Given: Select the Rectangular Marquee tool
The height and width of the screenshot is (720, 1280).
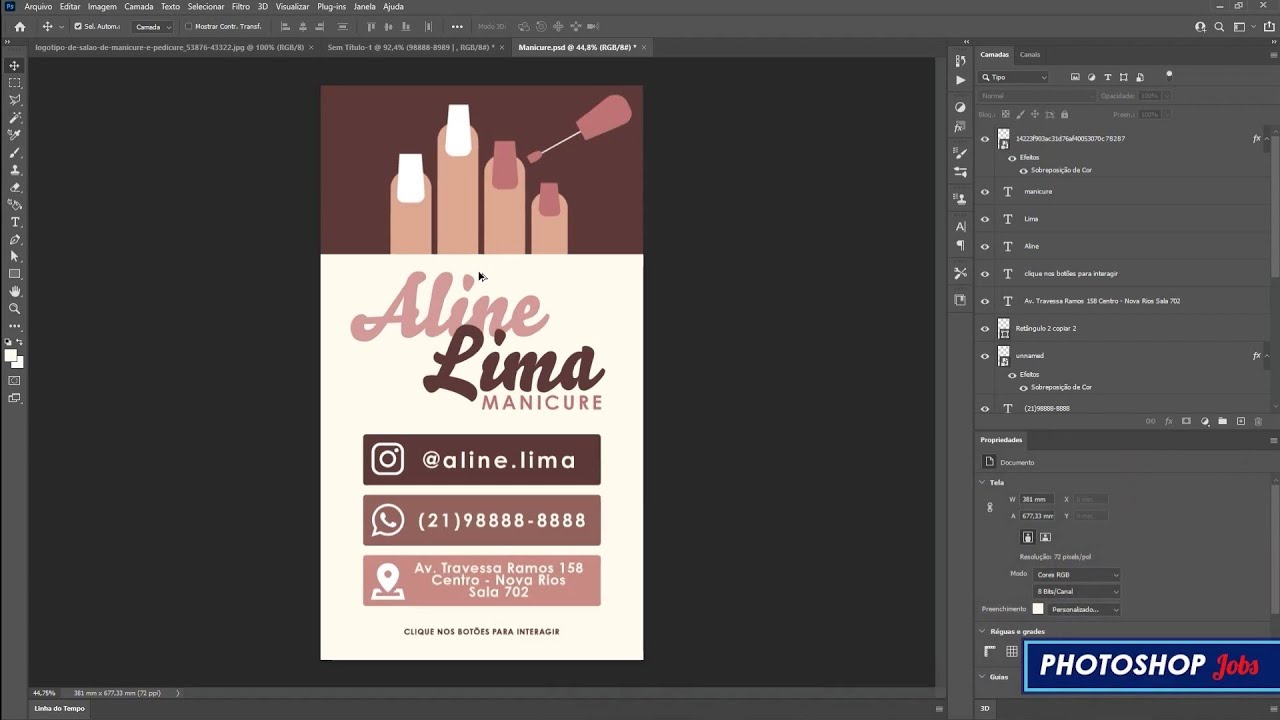Looking at the screenshot, I should (14, 83).
